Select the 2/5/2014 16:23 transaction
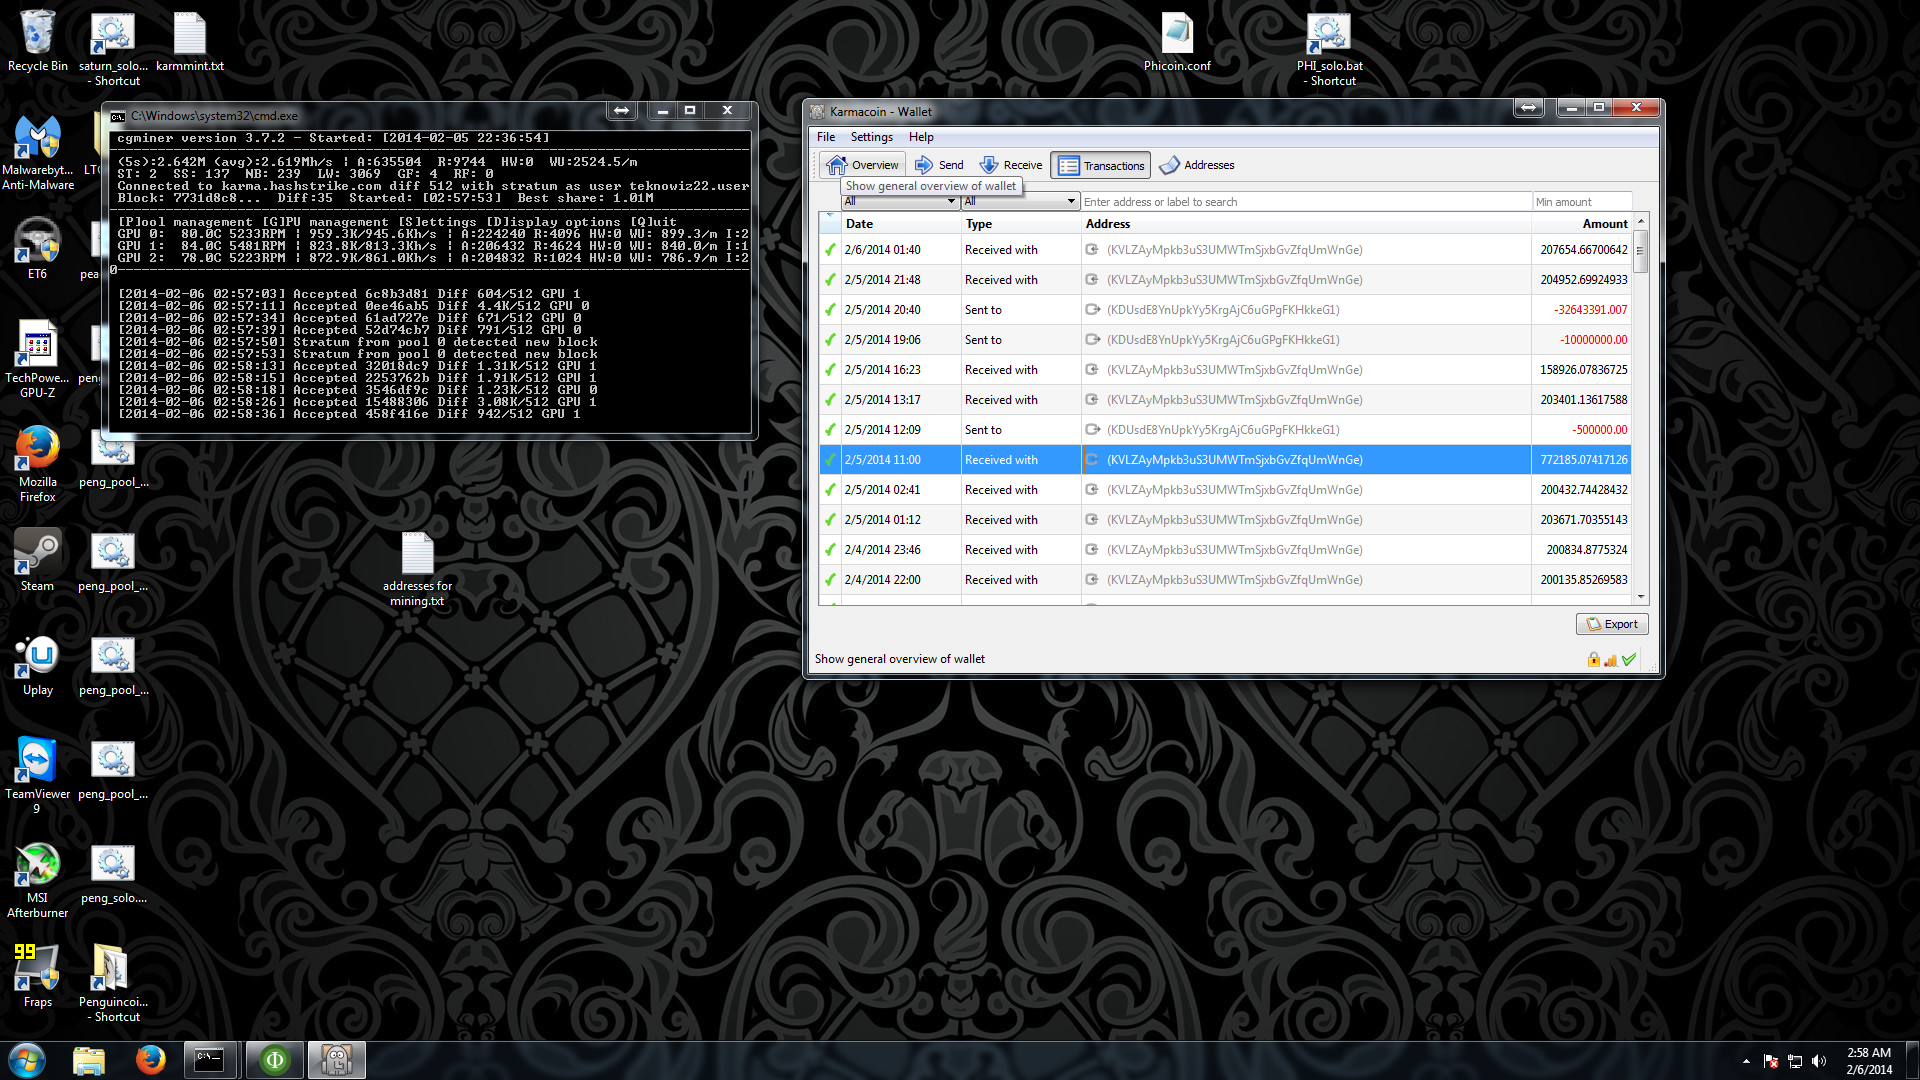Image resolution: width=1920 pixels, height=1080 pixels. 1225,370
